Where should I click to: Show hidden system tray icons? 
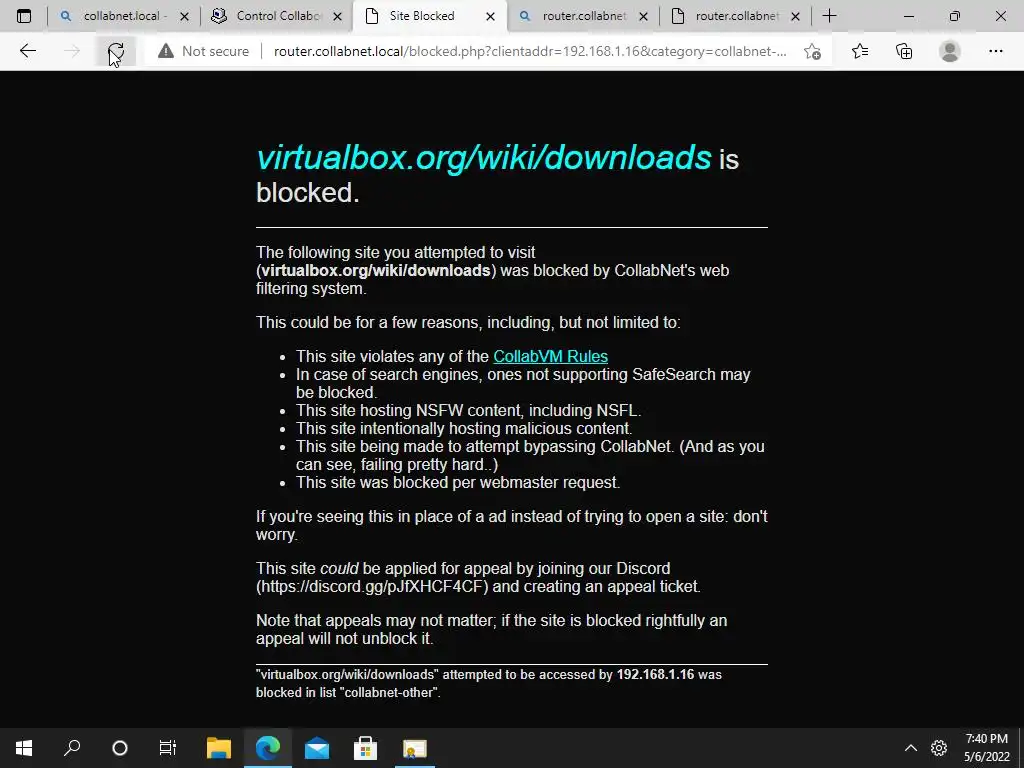point(910,748)
